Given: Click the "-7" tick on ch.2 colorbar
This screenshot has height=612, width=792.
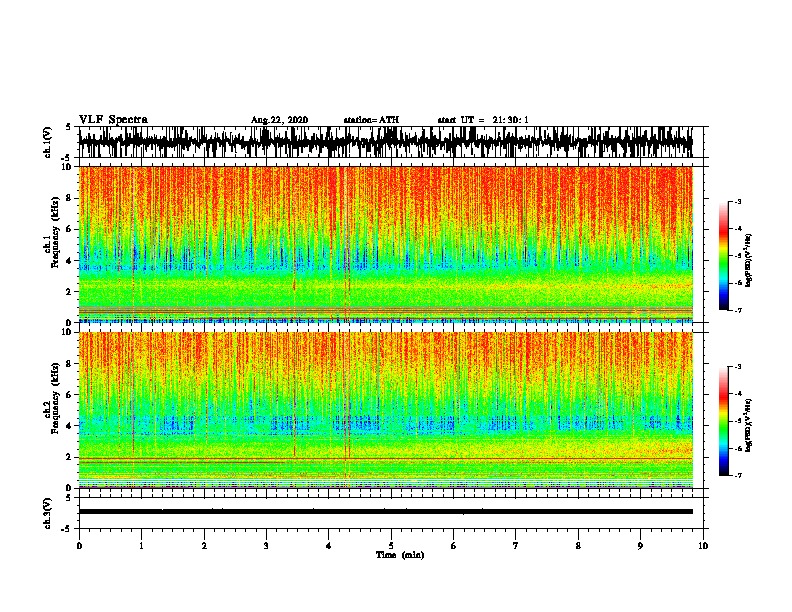Looking at the screenshot, I should tap(737, 475).
